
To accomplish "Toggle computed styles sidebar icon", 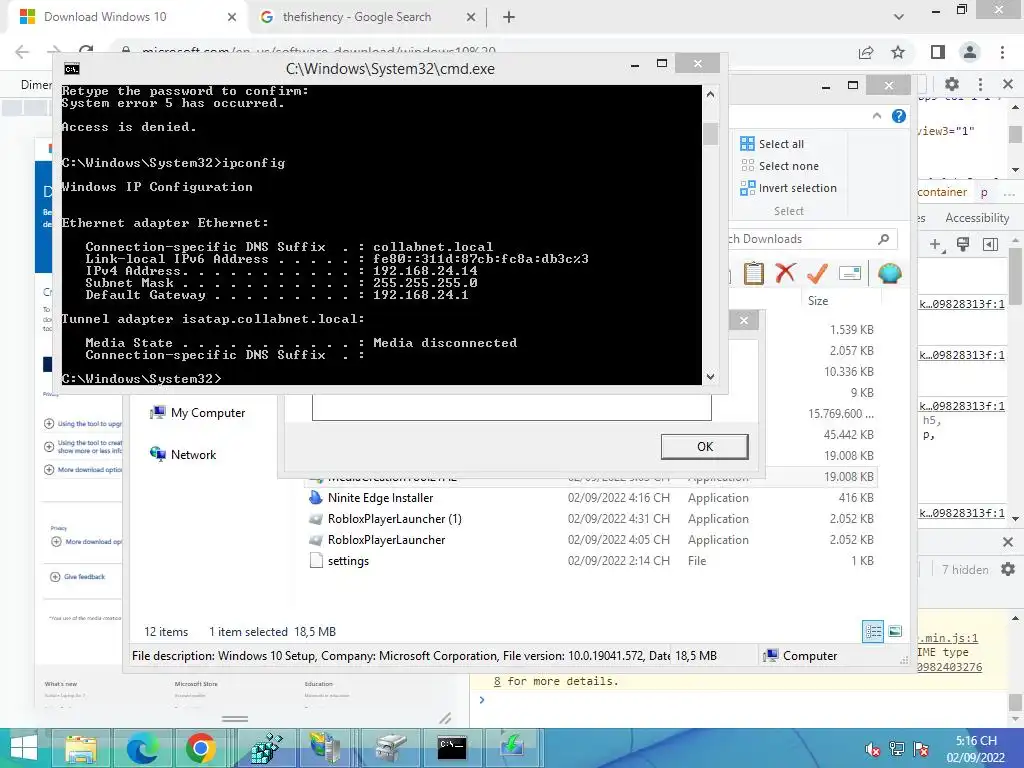I will pyautogui.click(x=990, y=244).
